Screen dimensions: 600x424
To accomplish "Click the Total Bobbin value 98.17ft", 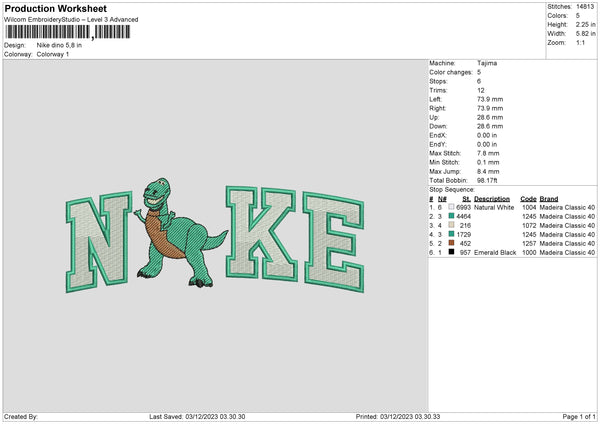I will coord(487,181).
